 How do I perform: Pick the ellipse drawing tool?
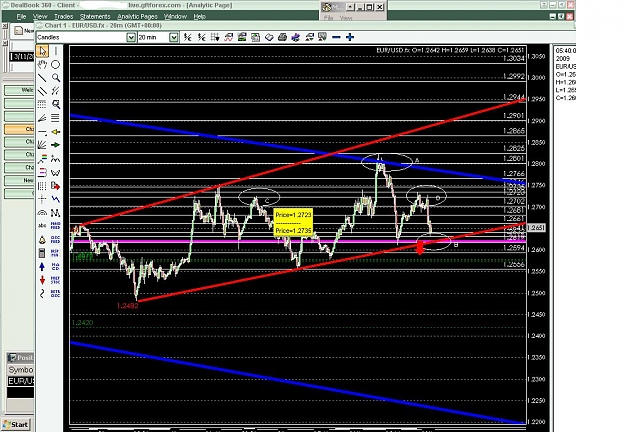(56, 64)
